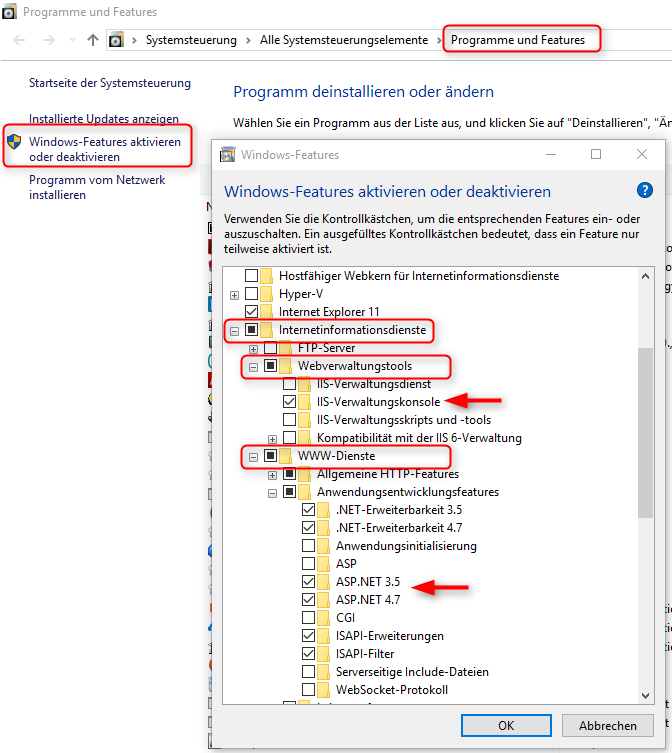
Task: Click the Forward arrow in navigation bar
Action: pyautogui.click(x=49, y=40)
